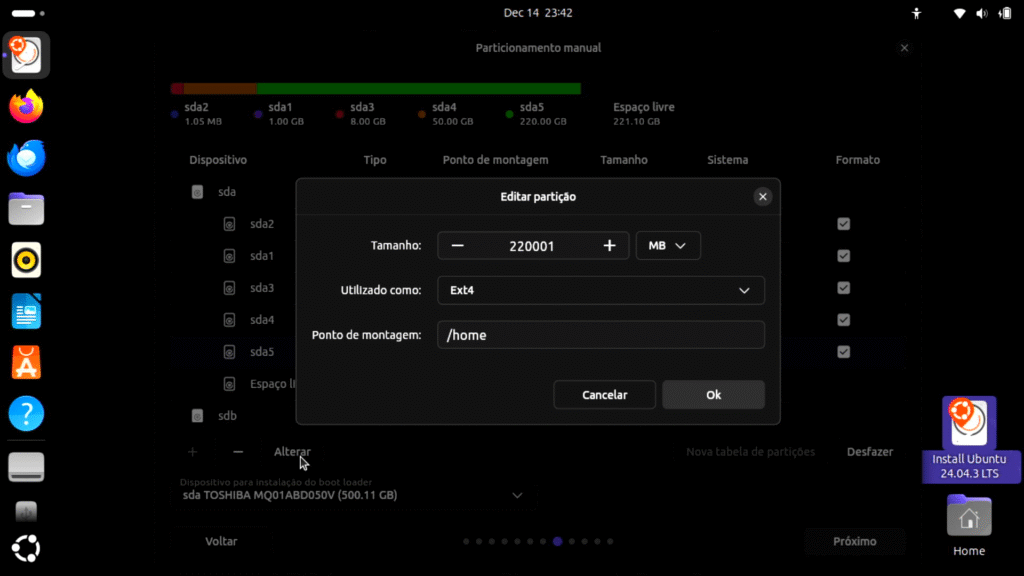Open the MB unit dropdown
Viewport: 1024px width, 576px height.
(x=668, y=246)
